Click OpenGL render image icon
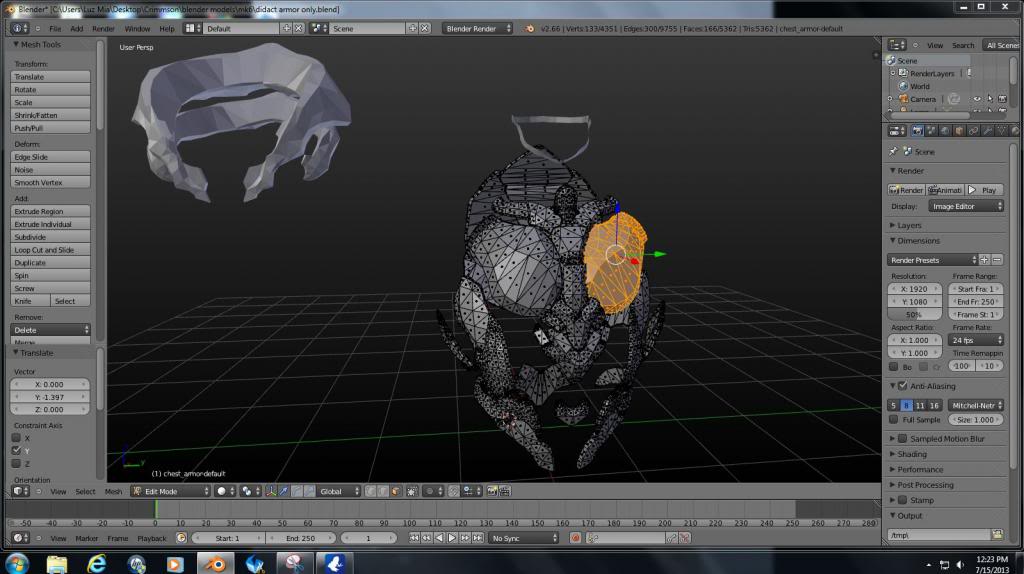 tap(492, 491)
